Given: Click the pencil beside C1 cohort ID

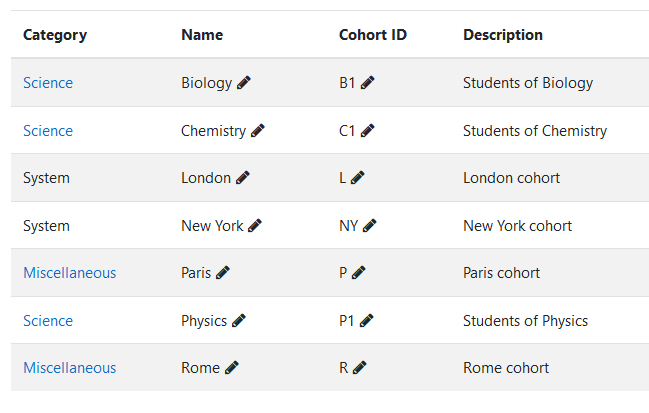Looking at the screenshot, I should [368, 131].
